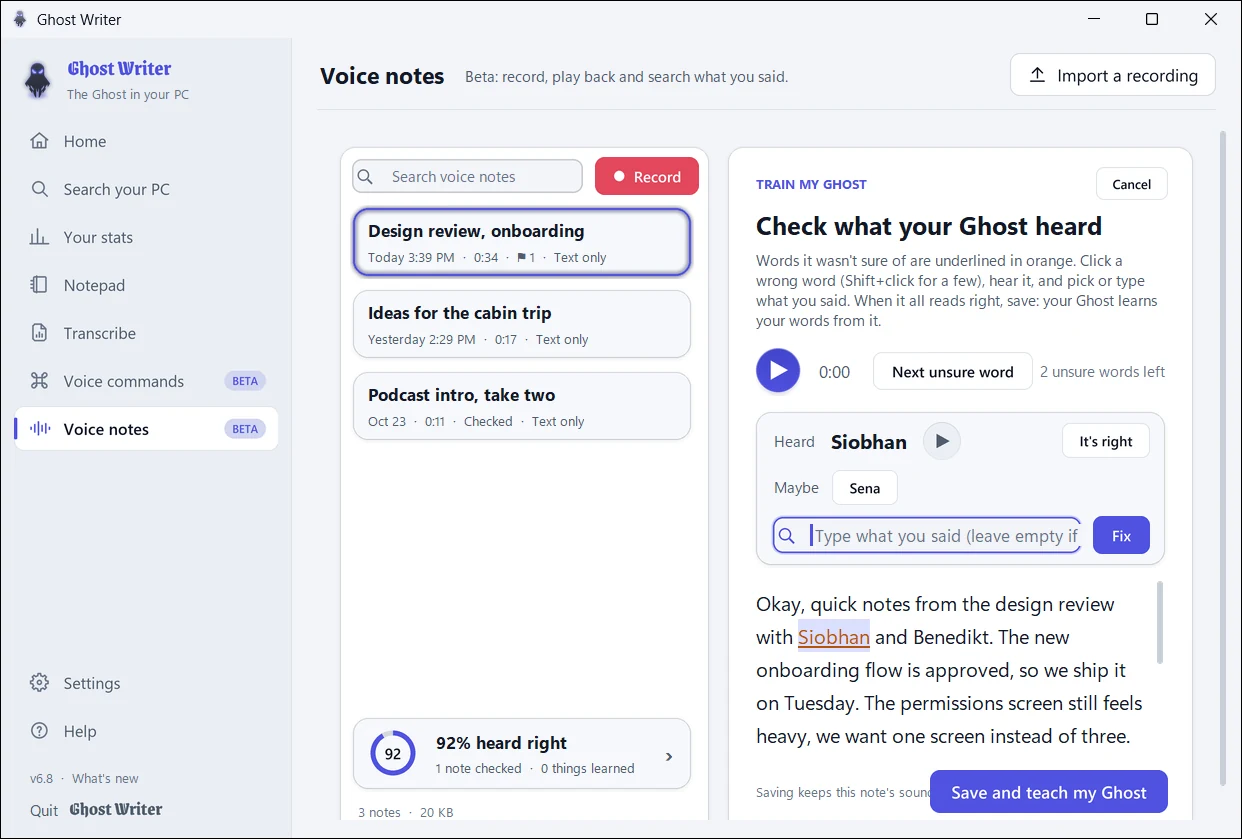
Task: Choose the suggested word Sena
Action: [864, 488]
